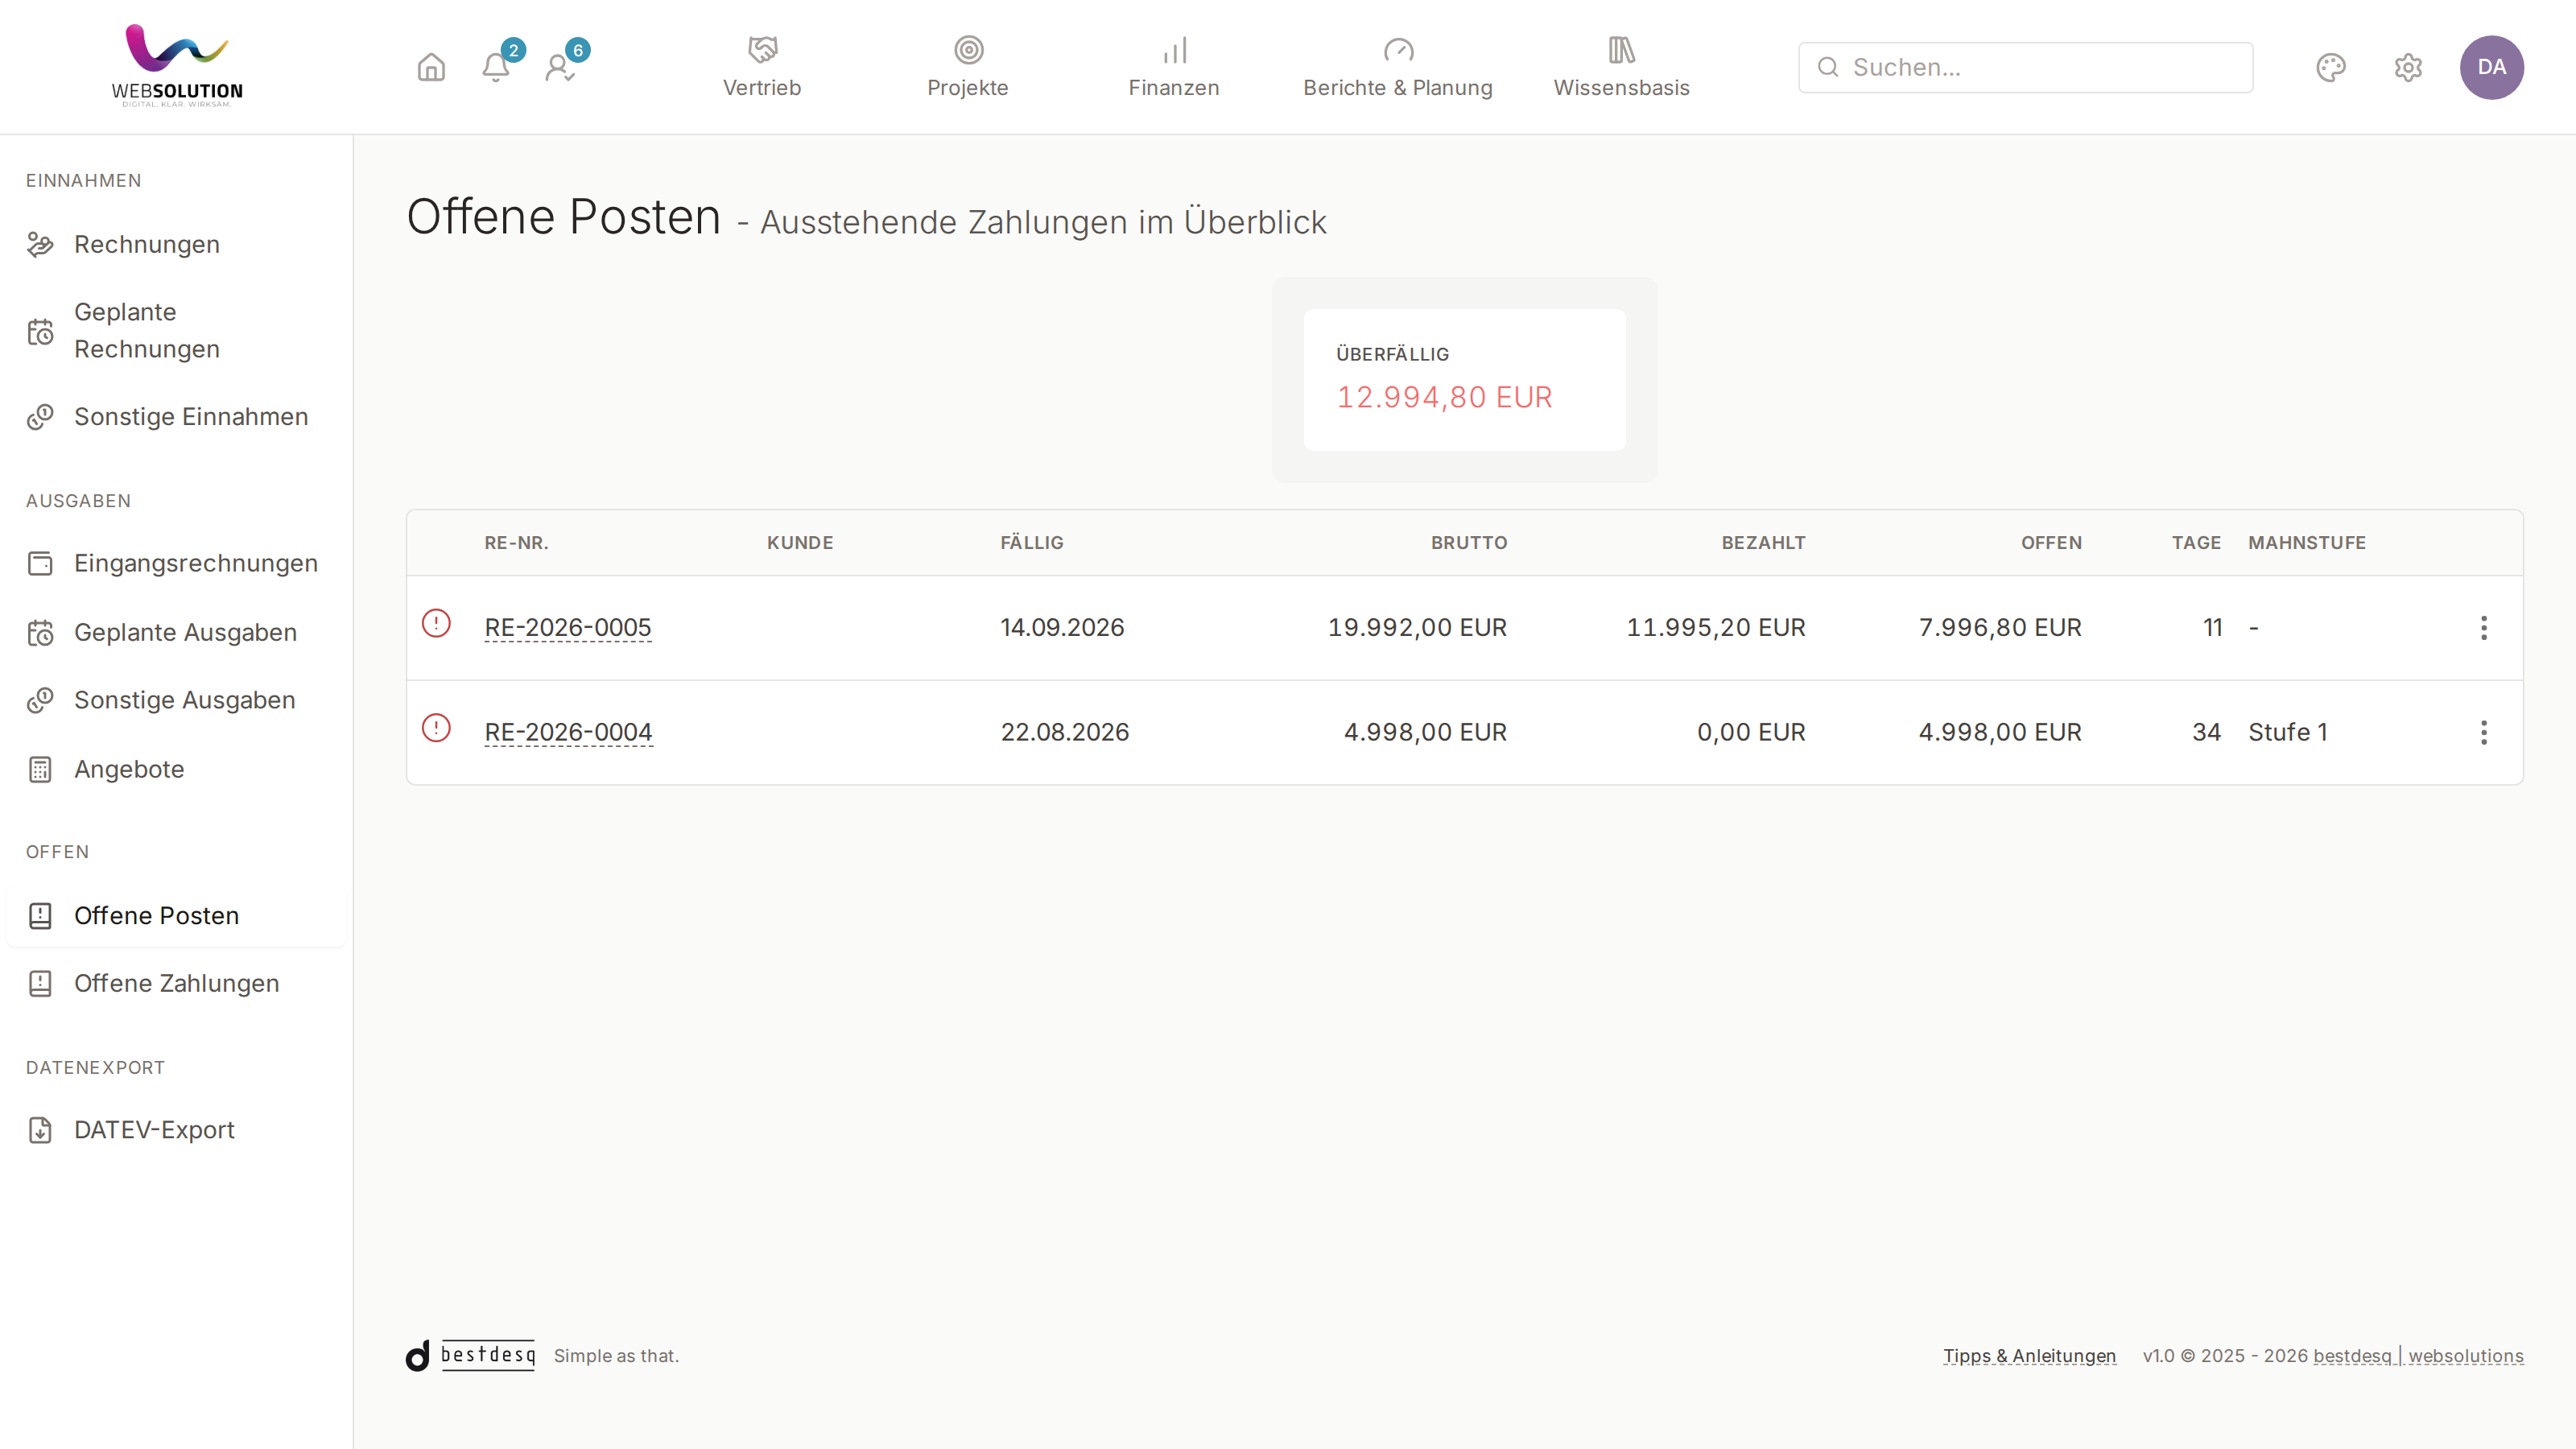This screenshot has height=1449, width=2576.
Task: Open Angebote sidebar item
Action: pyautogui.click(x=176, y=769)
